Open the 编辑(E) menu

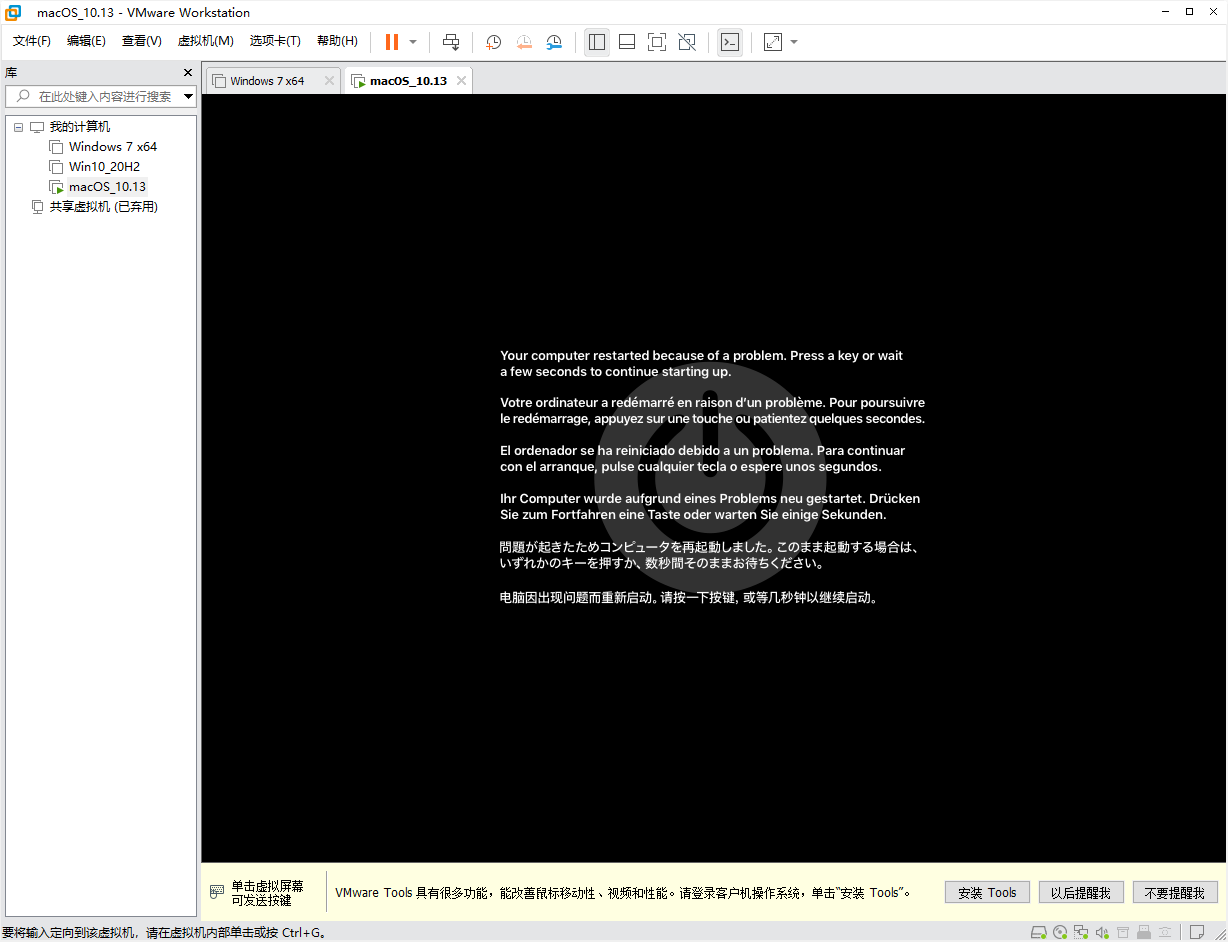pyautogui.click(x=86, y=41)
